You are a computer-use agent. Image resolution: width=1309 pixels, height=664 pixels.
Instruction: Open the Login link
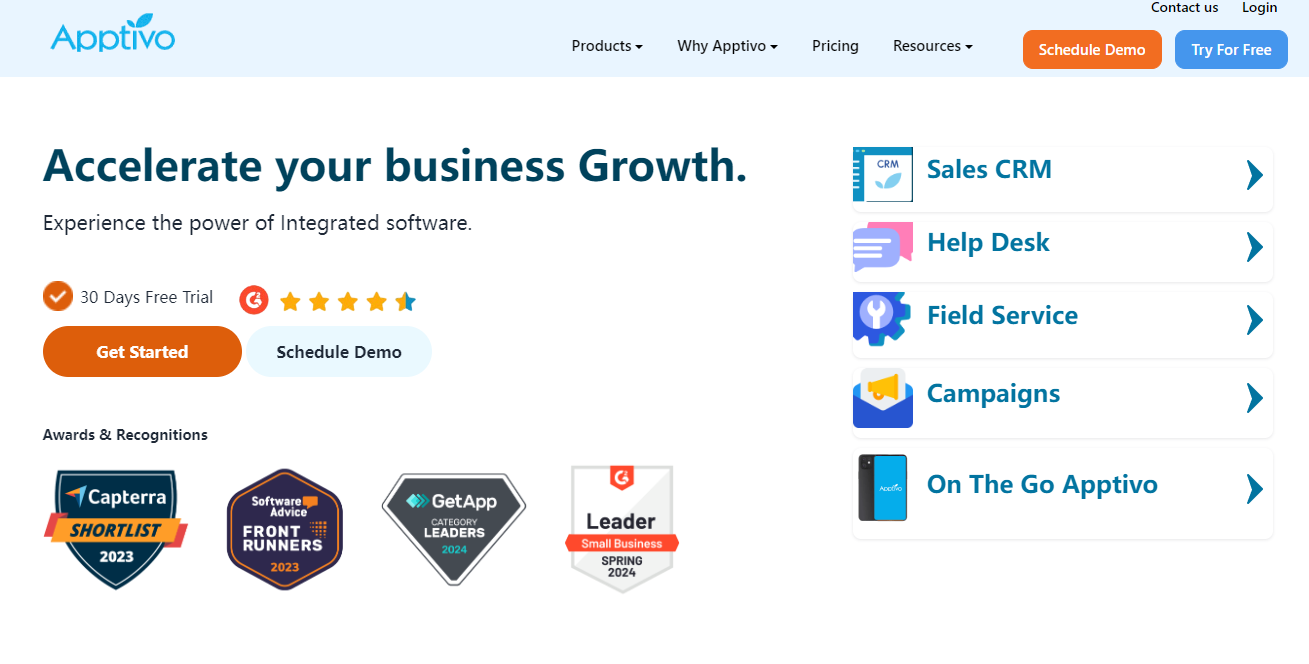pos(1259,8)
